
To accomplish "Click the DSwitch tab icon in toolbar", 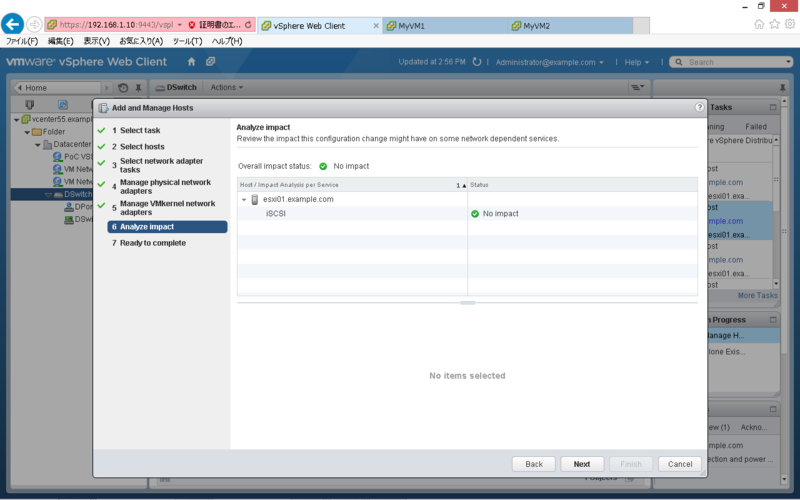I will (160, 88).
